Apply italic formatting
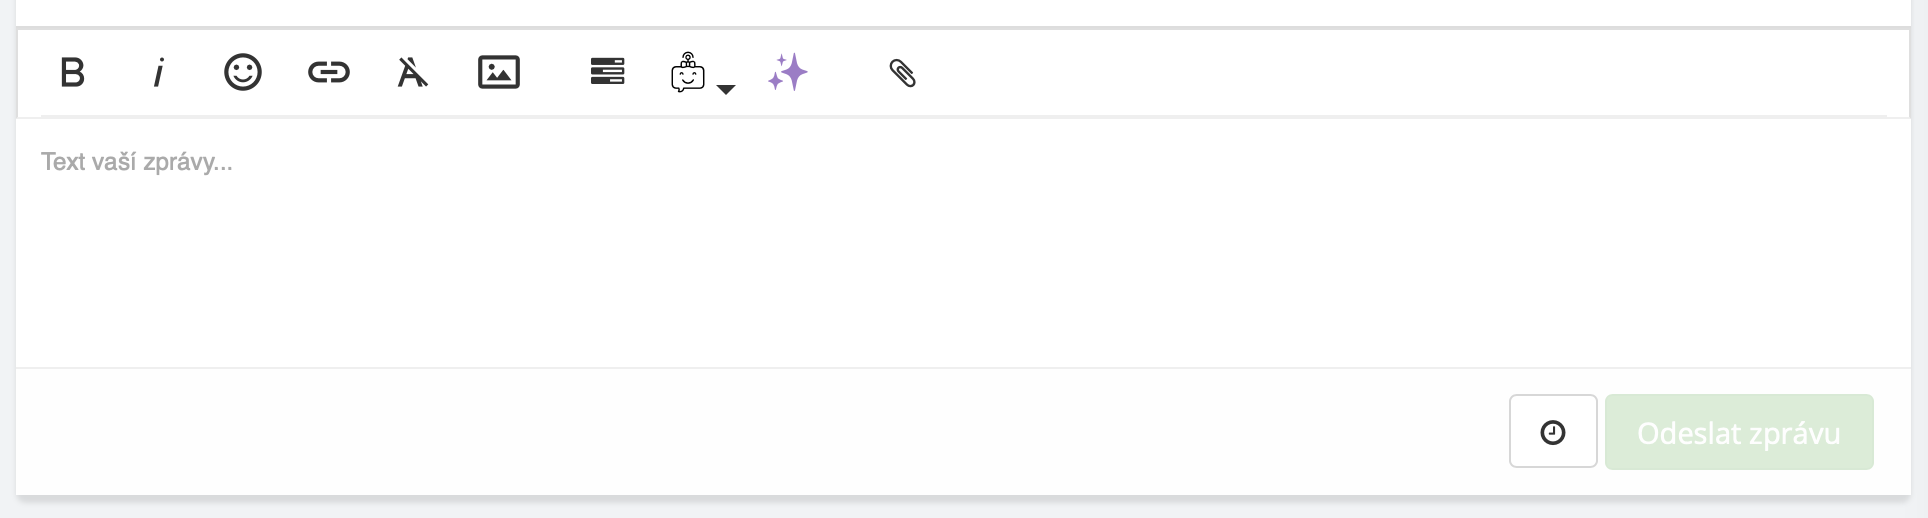 pyautogui.click(x=158, y=73)
